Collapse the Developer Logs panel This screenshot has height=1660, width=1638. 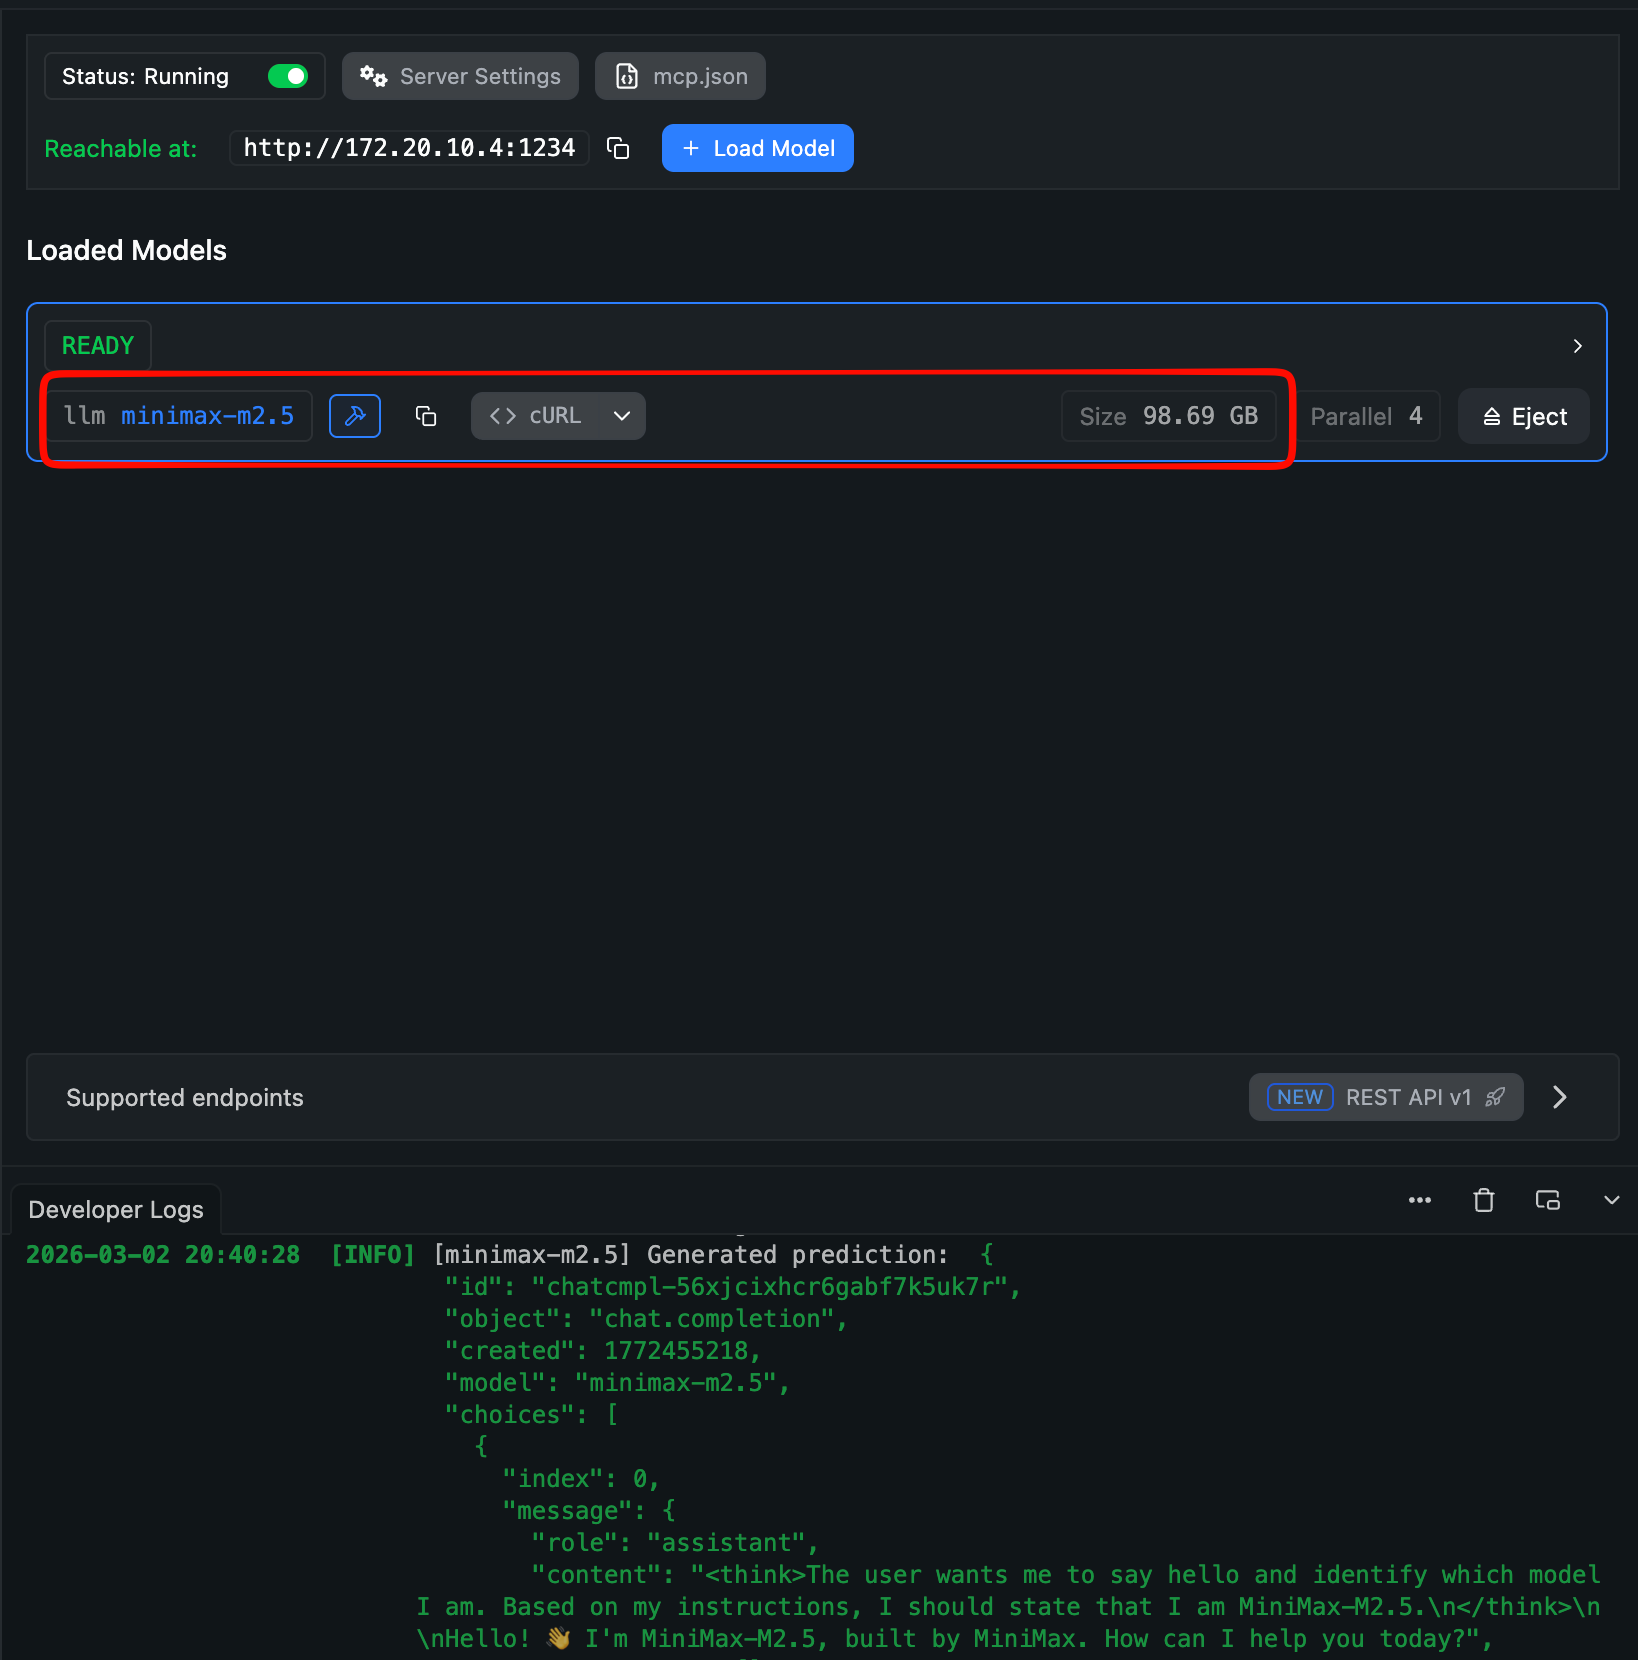1611,1200
